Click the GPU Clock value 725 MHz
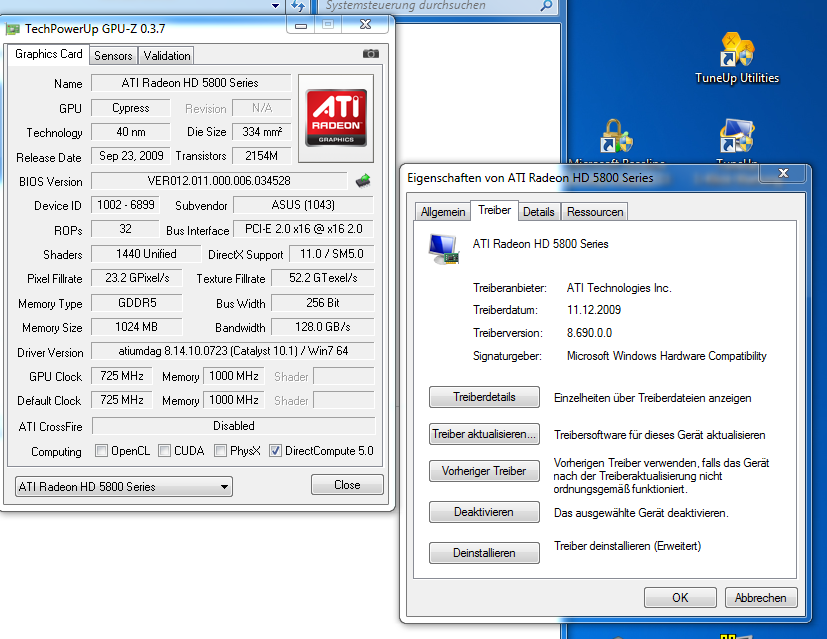 point(122,376)
